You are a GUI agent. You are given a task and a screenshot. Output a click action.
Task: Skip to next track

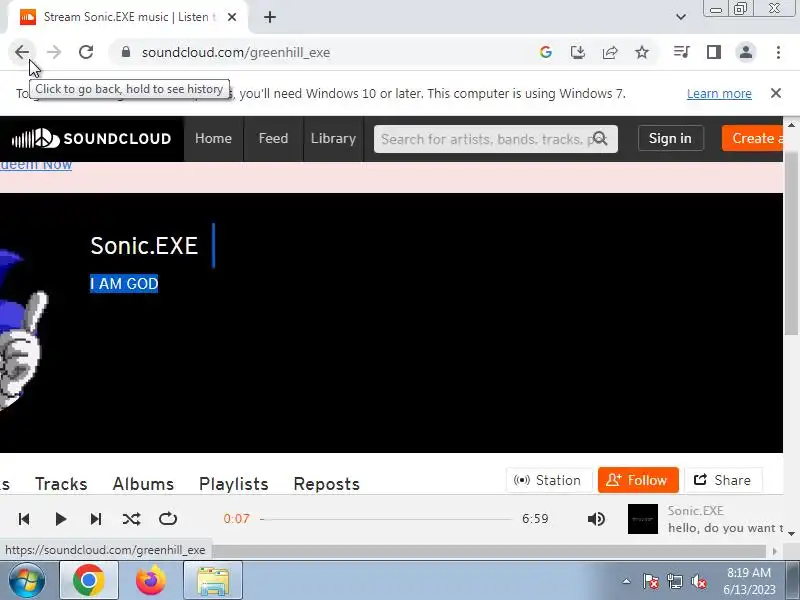click(x=95, y=519)
